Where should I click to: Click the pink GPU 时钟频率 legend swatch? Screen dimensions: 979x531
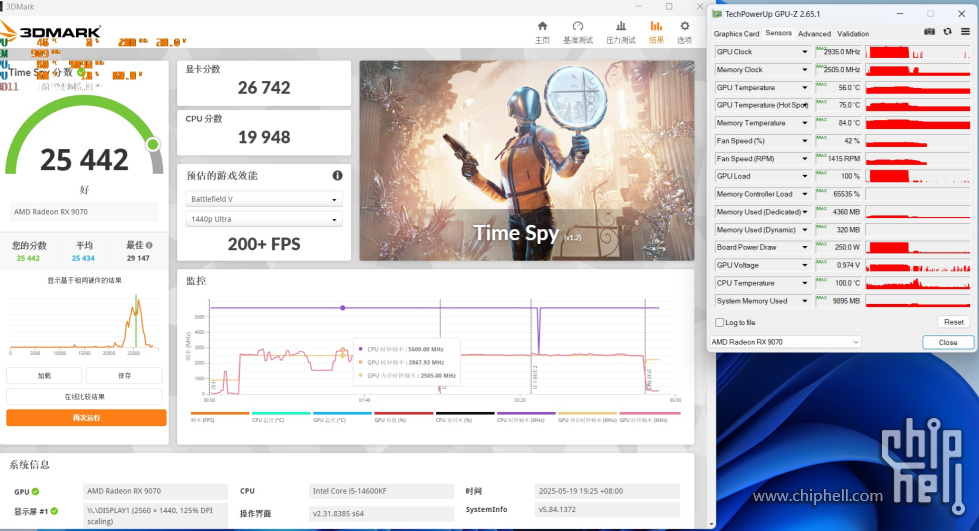(649, 413)
